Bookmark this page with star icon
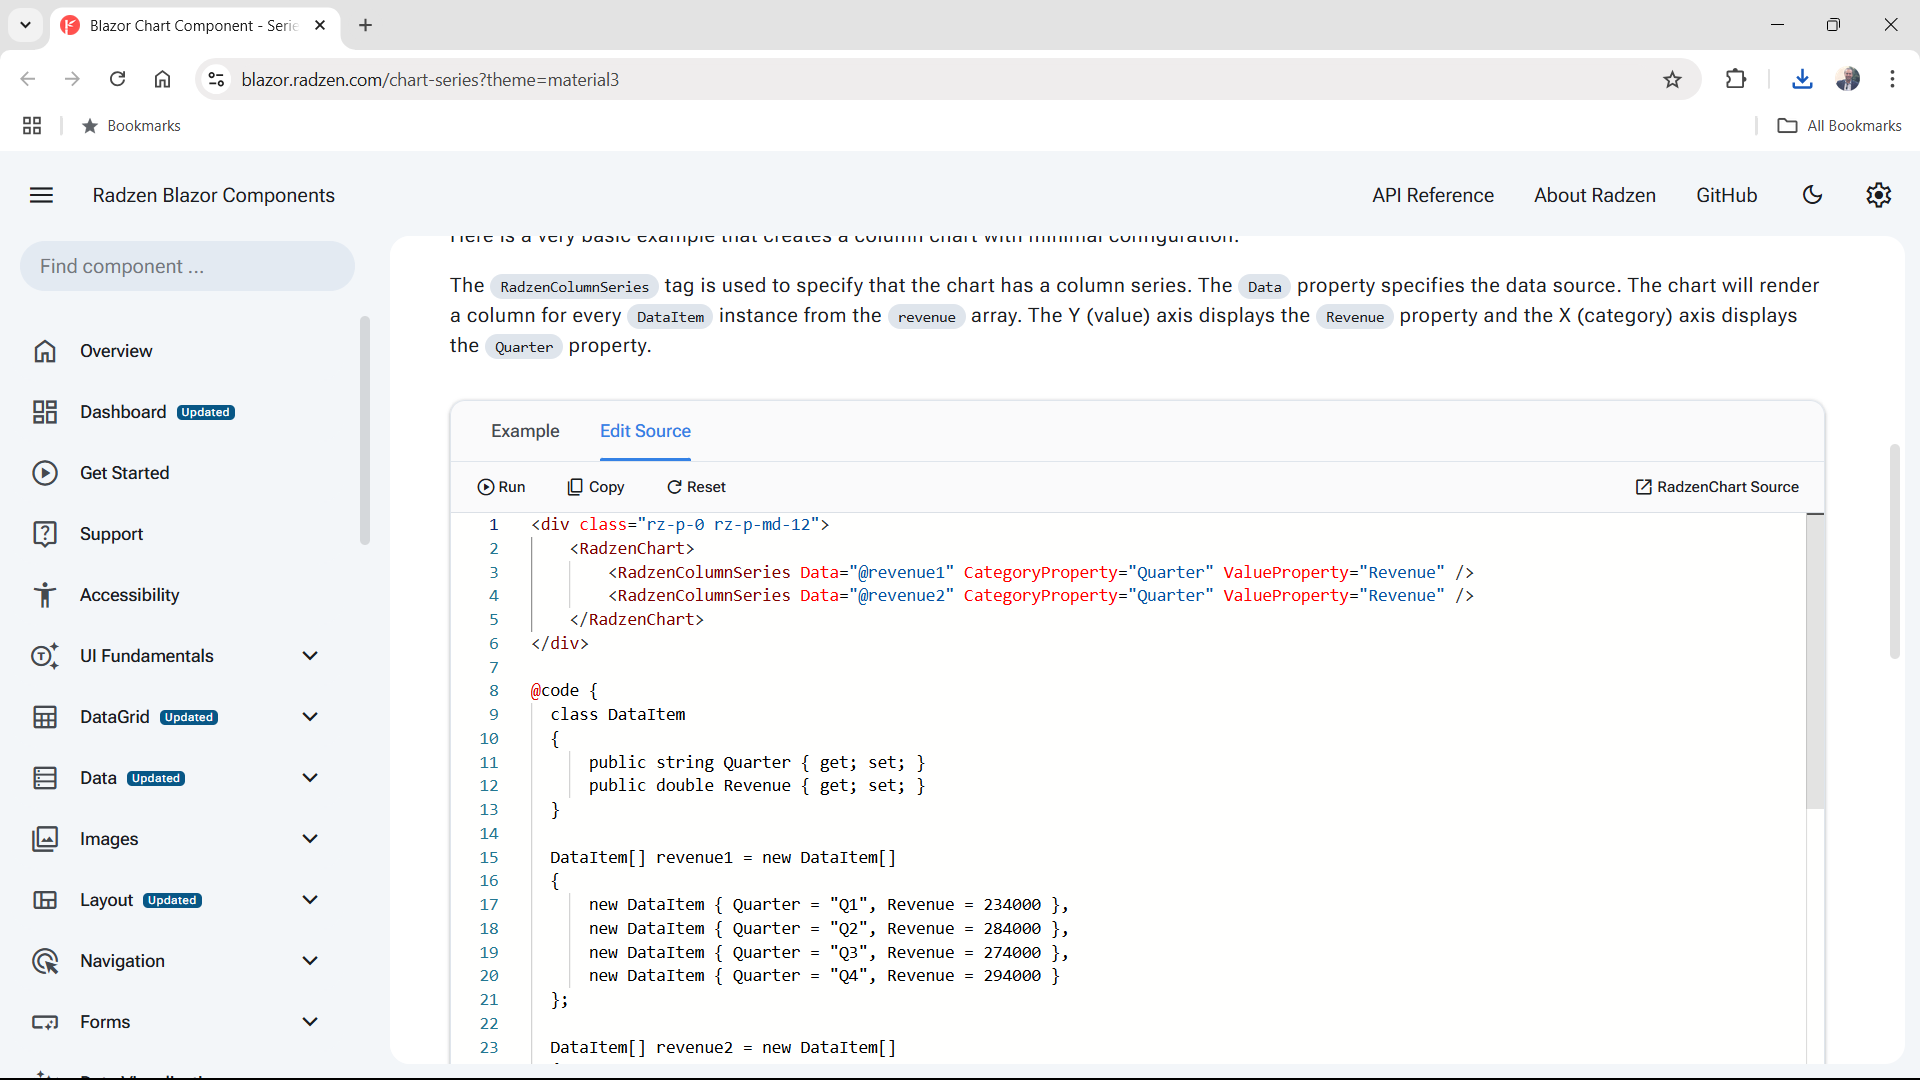Screen dimensions: 1920x1080 [1672, 79]
